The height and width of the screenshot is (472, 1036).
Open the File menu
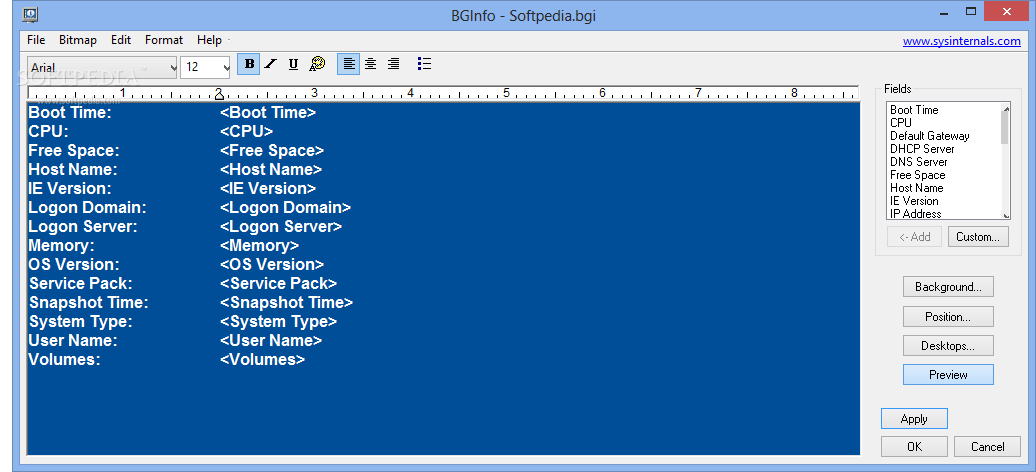click(36, 40)
